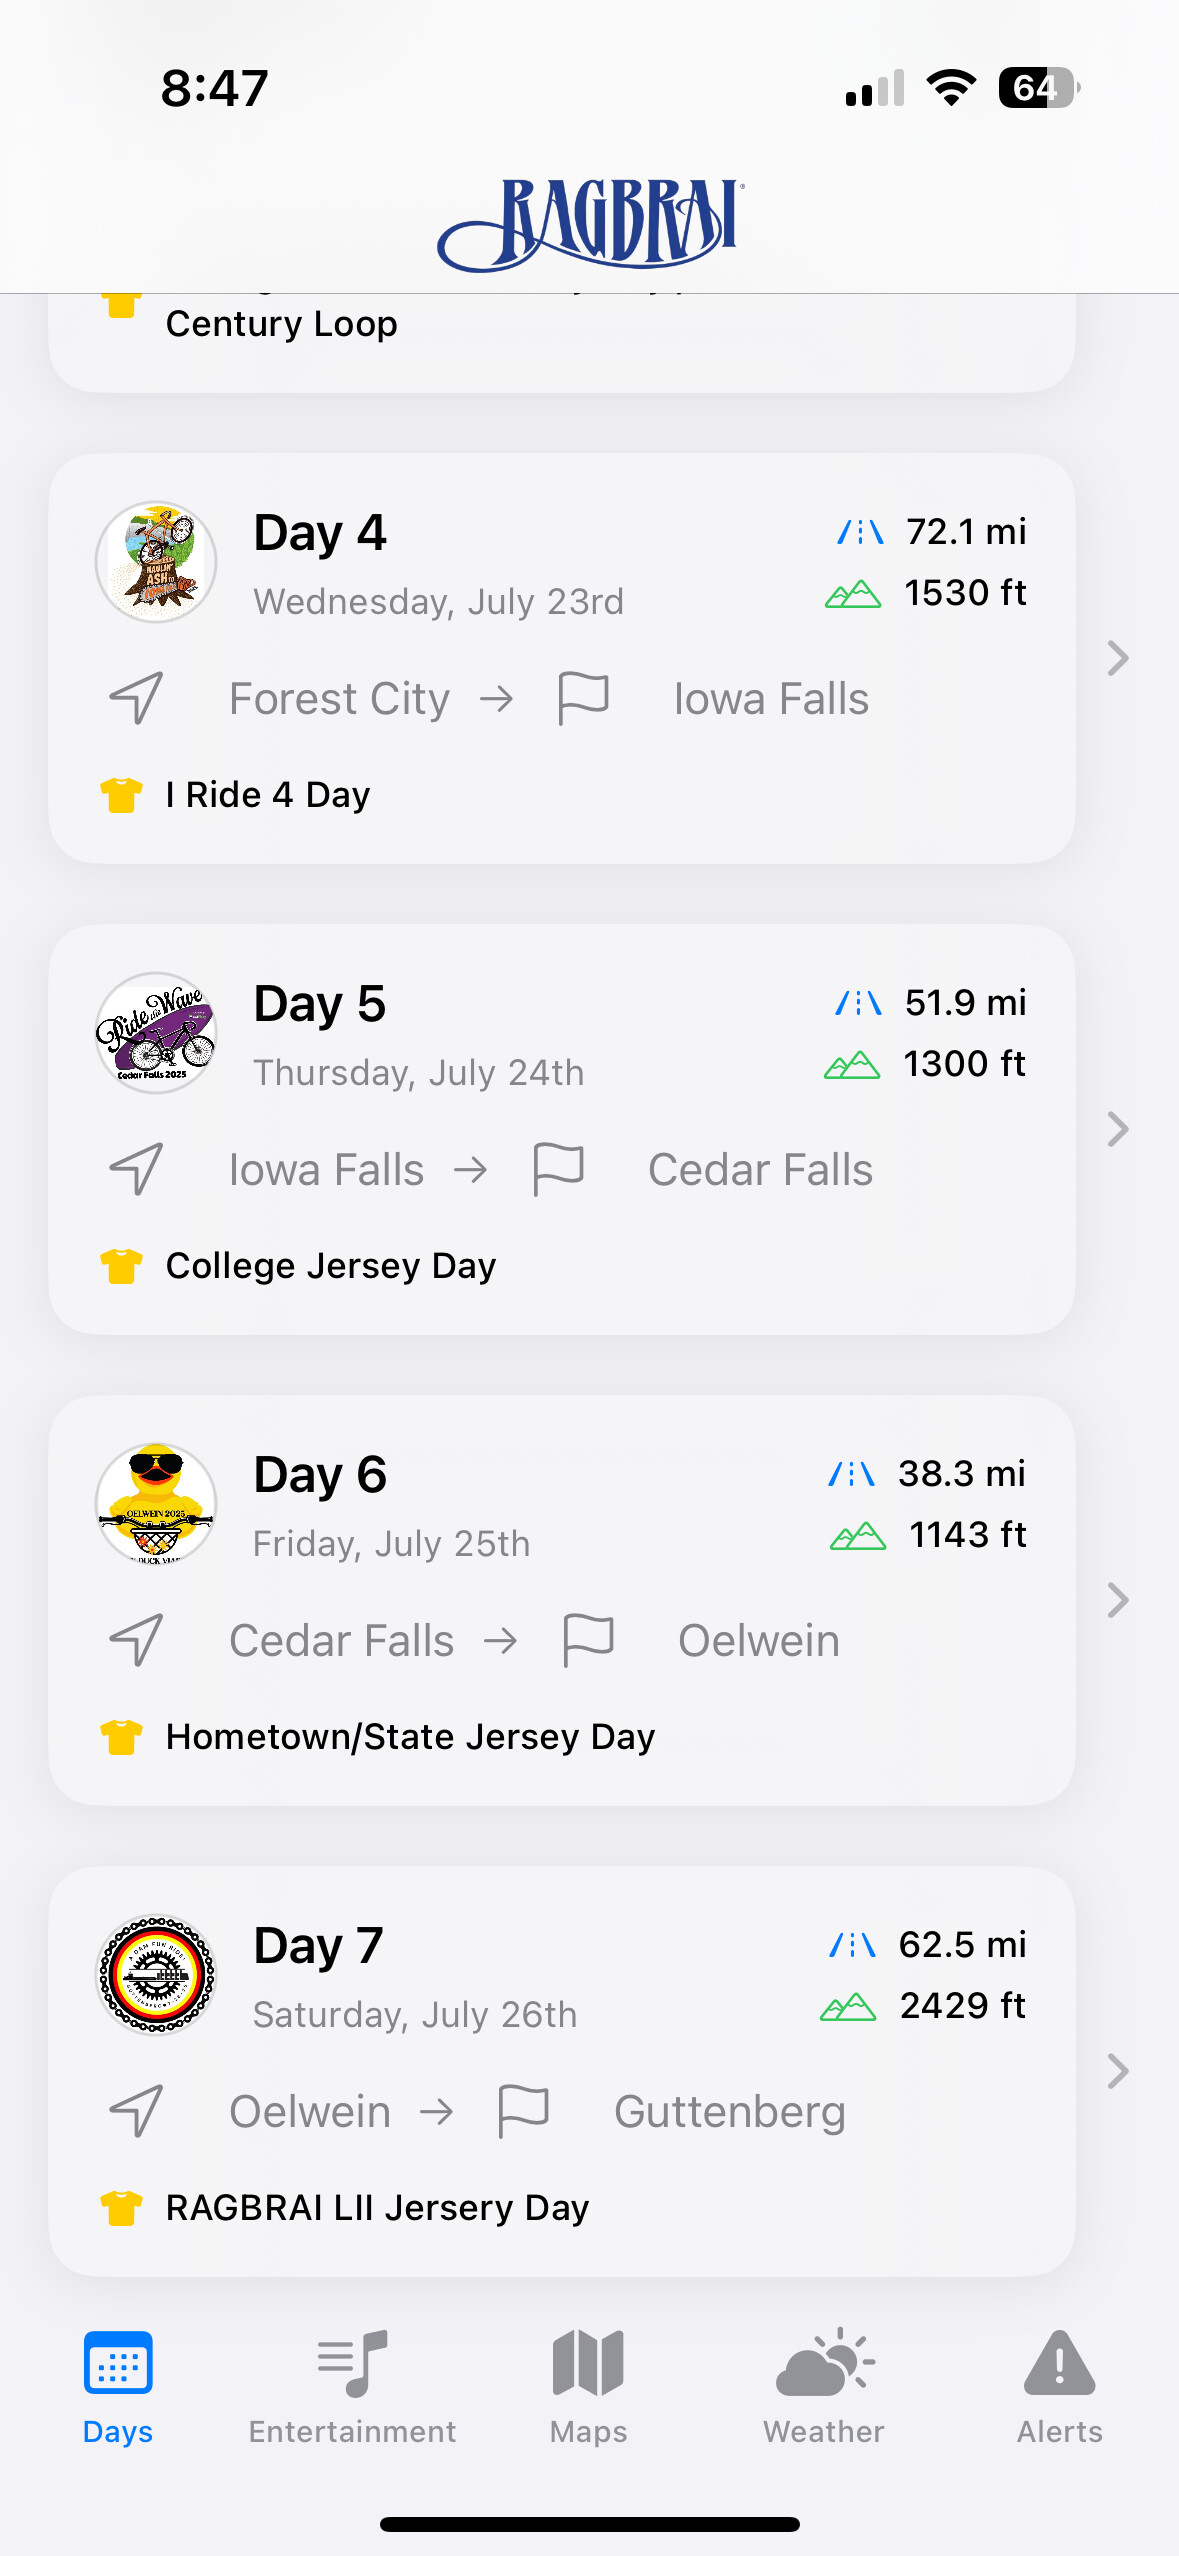
Task: Tap the Ride the Wave Cedar Falls logo
Action: pos(156,1033)
